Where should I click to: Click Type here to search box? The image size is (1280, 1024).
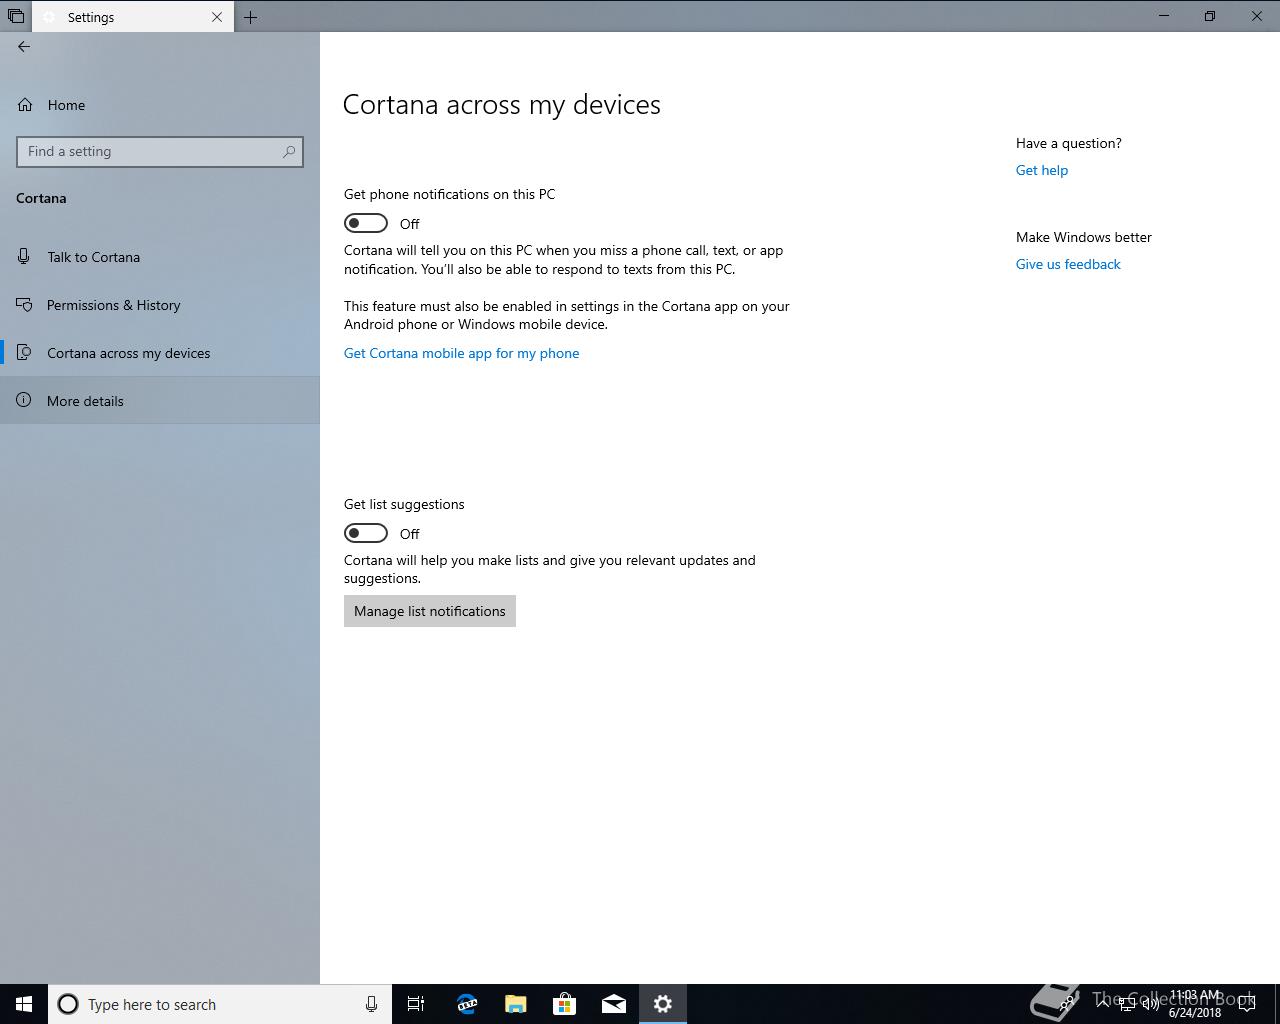220,1004
